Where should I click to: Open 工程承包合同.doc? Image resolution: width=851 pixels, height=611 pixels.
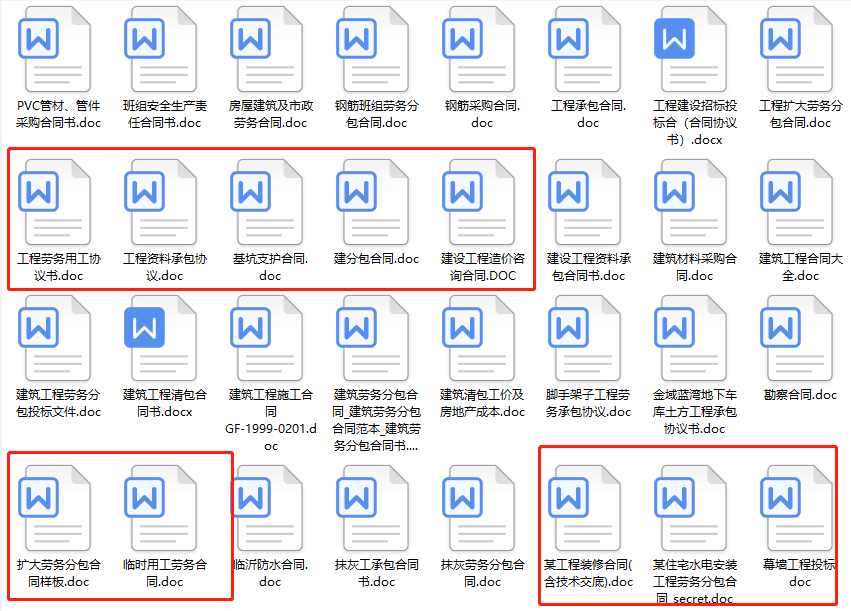pos(585,45)
